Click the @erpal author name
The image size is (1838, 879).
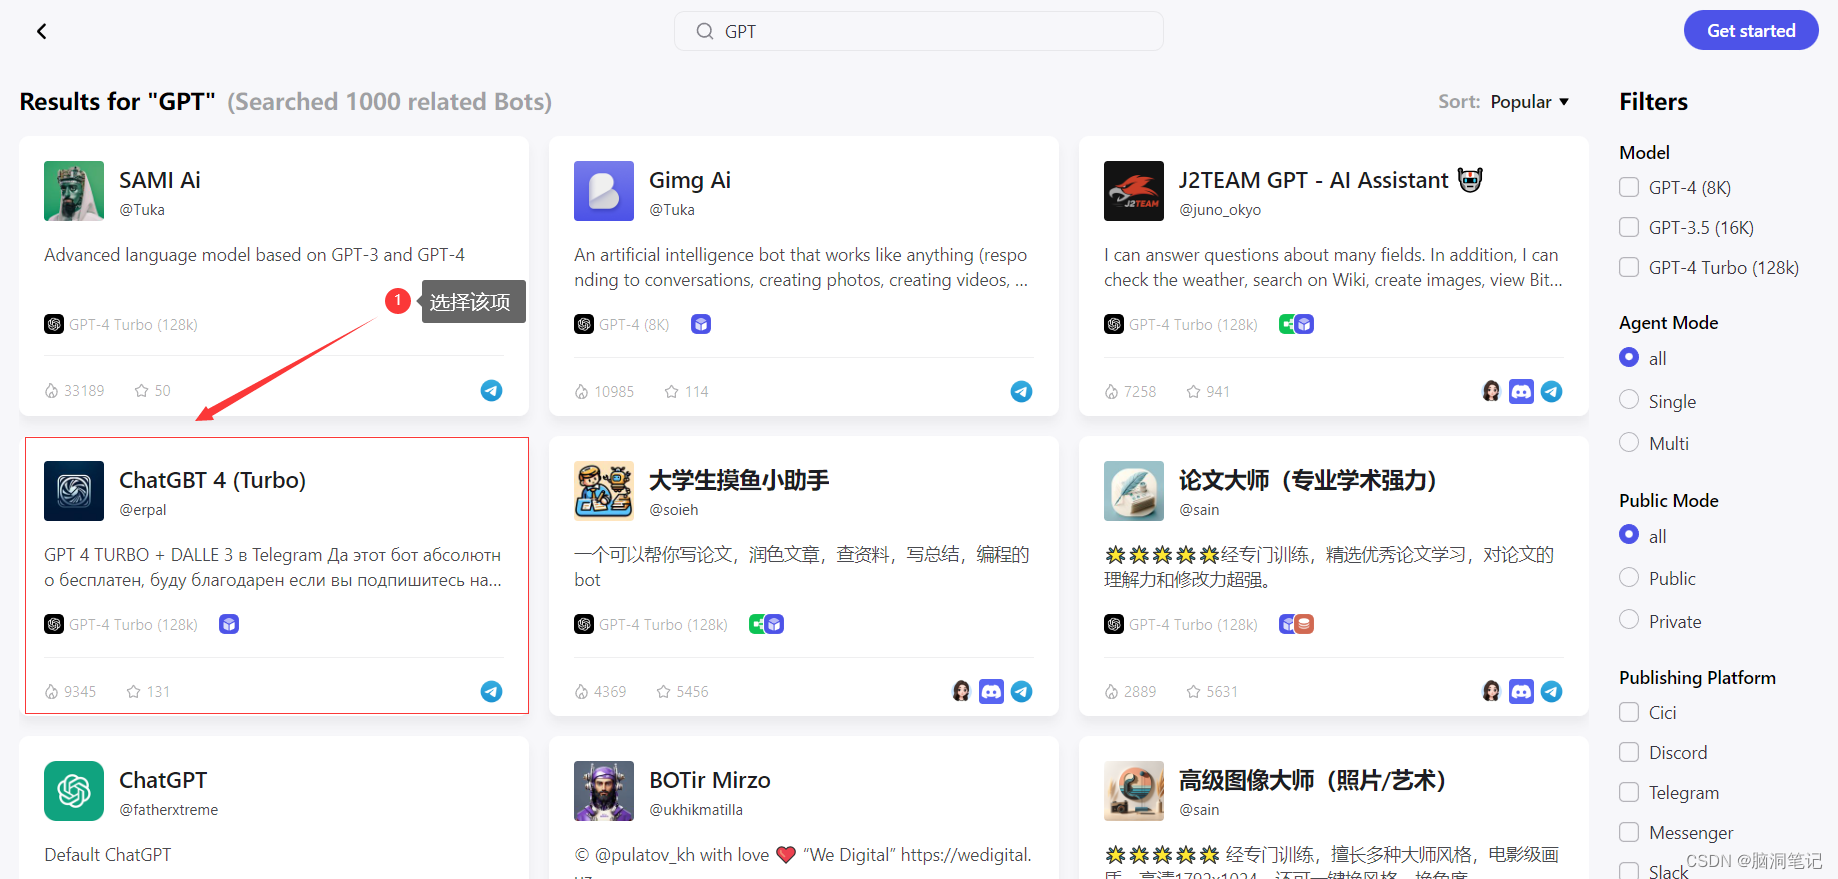coord(143,510)
